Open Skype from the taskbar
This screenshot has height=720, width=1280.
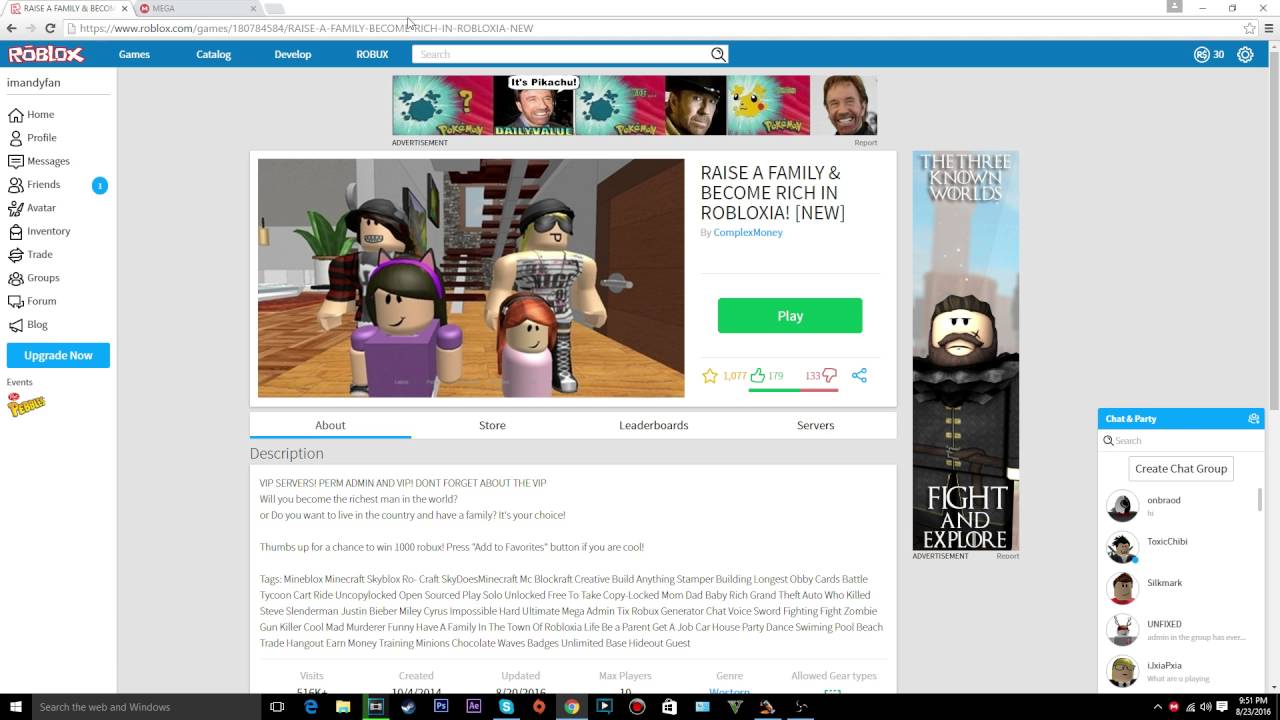506,706
